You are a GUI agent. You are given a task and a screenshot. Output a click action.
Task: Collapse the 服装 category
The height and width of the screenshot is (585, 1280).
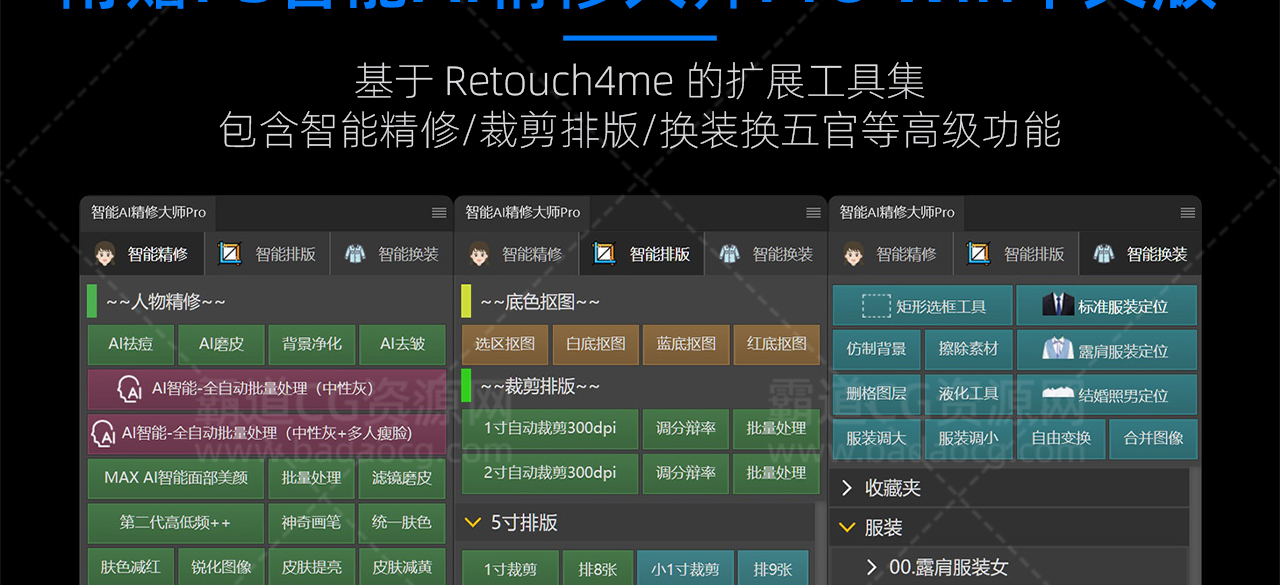pos(847,527)
